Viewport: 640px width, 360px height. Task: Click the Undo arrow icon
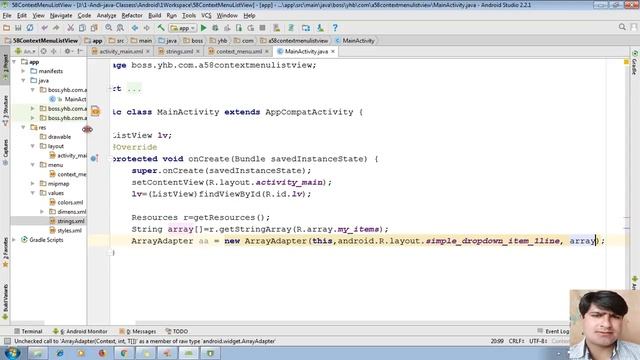44,28
